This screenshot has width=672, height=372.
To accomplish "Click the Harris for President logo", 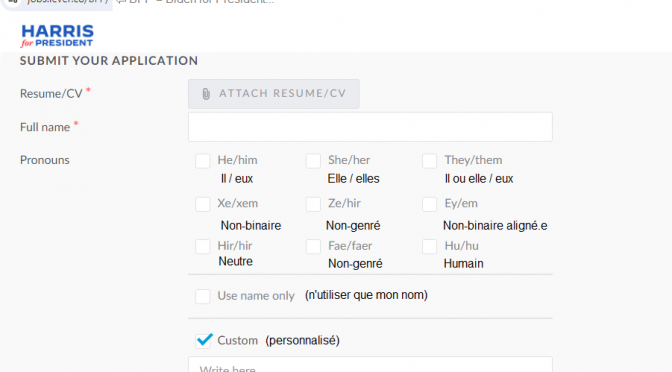I will pyautogui.click(x=57, y=36).
